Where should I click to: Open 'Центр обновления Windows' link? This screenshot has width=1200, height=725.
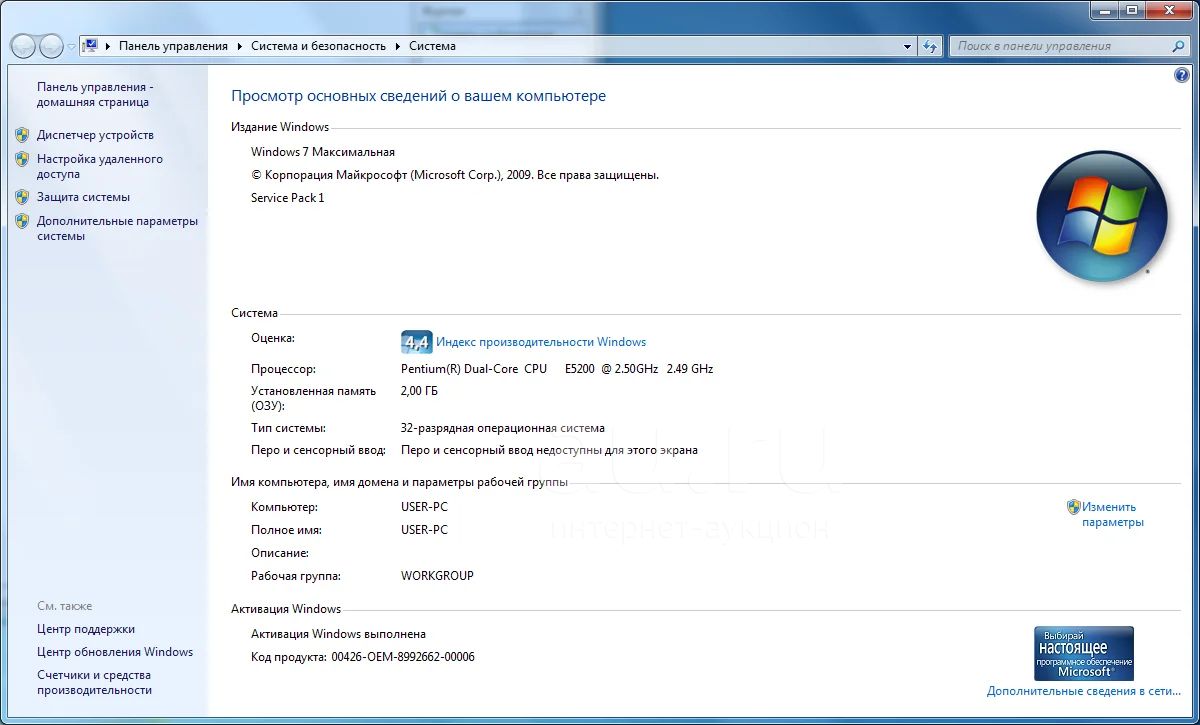115,652
